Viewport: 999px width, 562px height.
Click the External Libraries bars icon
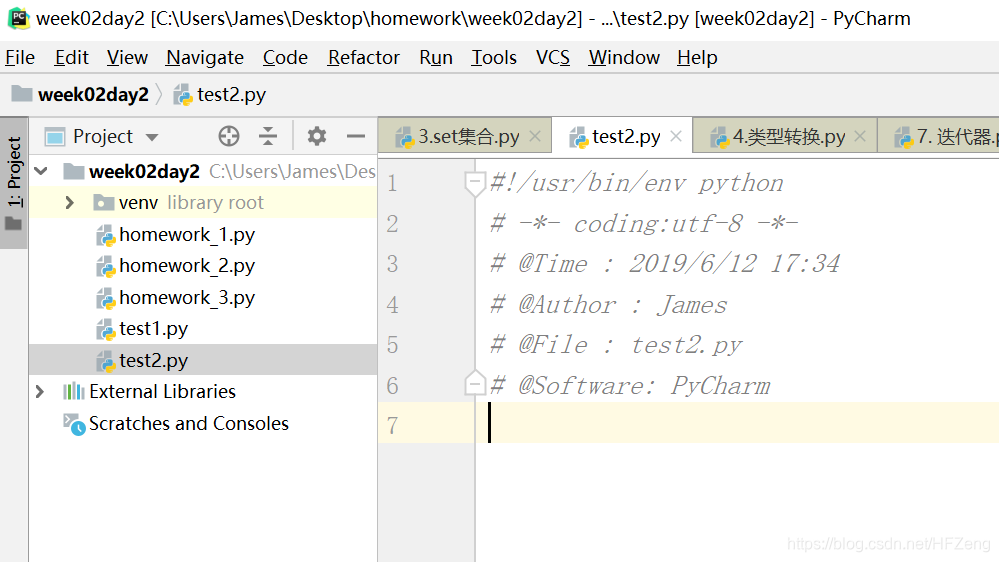(74, 391)
